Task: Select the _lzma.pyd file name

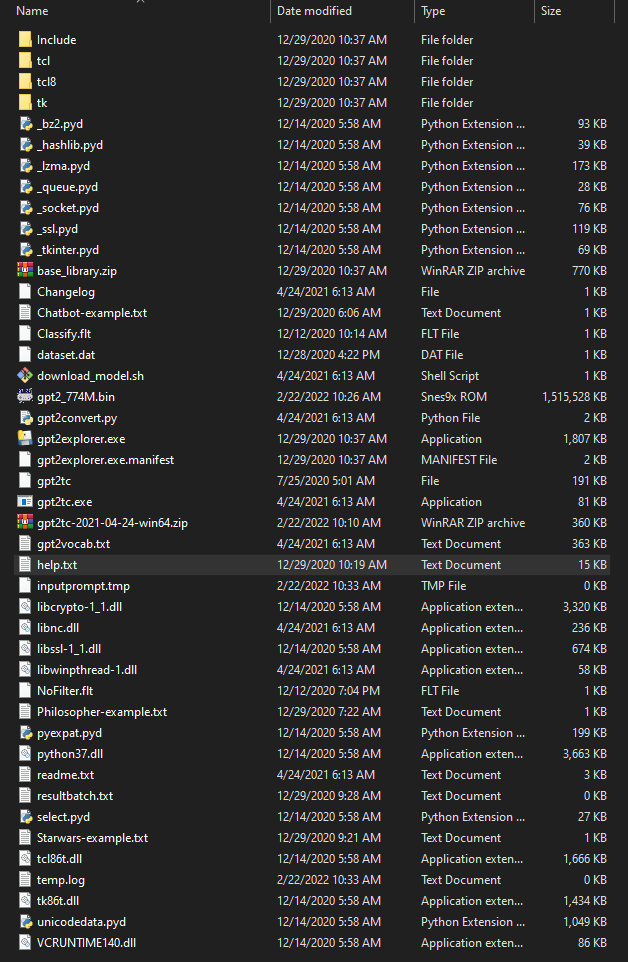Action: [63, 166]
